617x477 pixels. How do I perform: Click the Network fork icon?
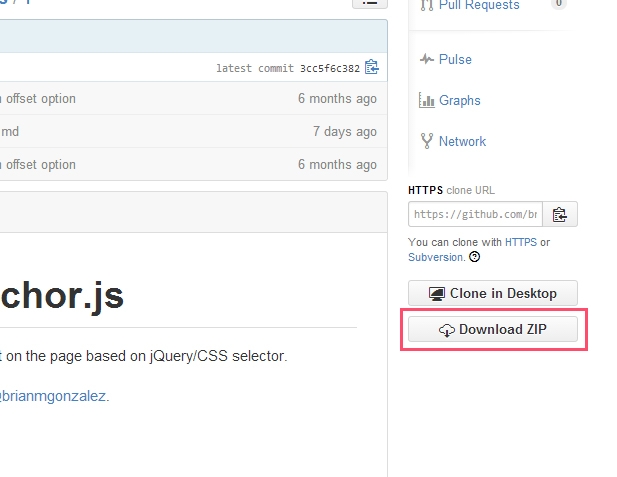(x=427, y=141)
